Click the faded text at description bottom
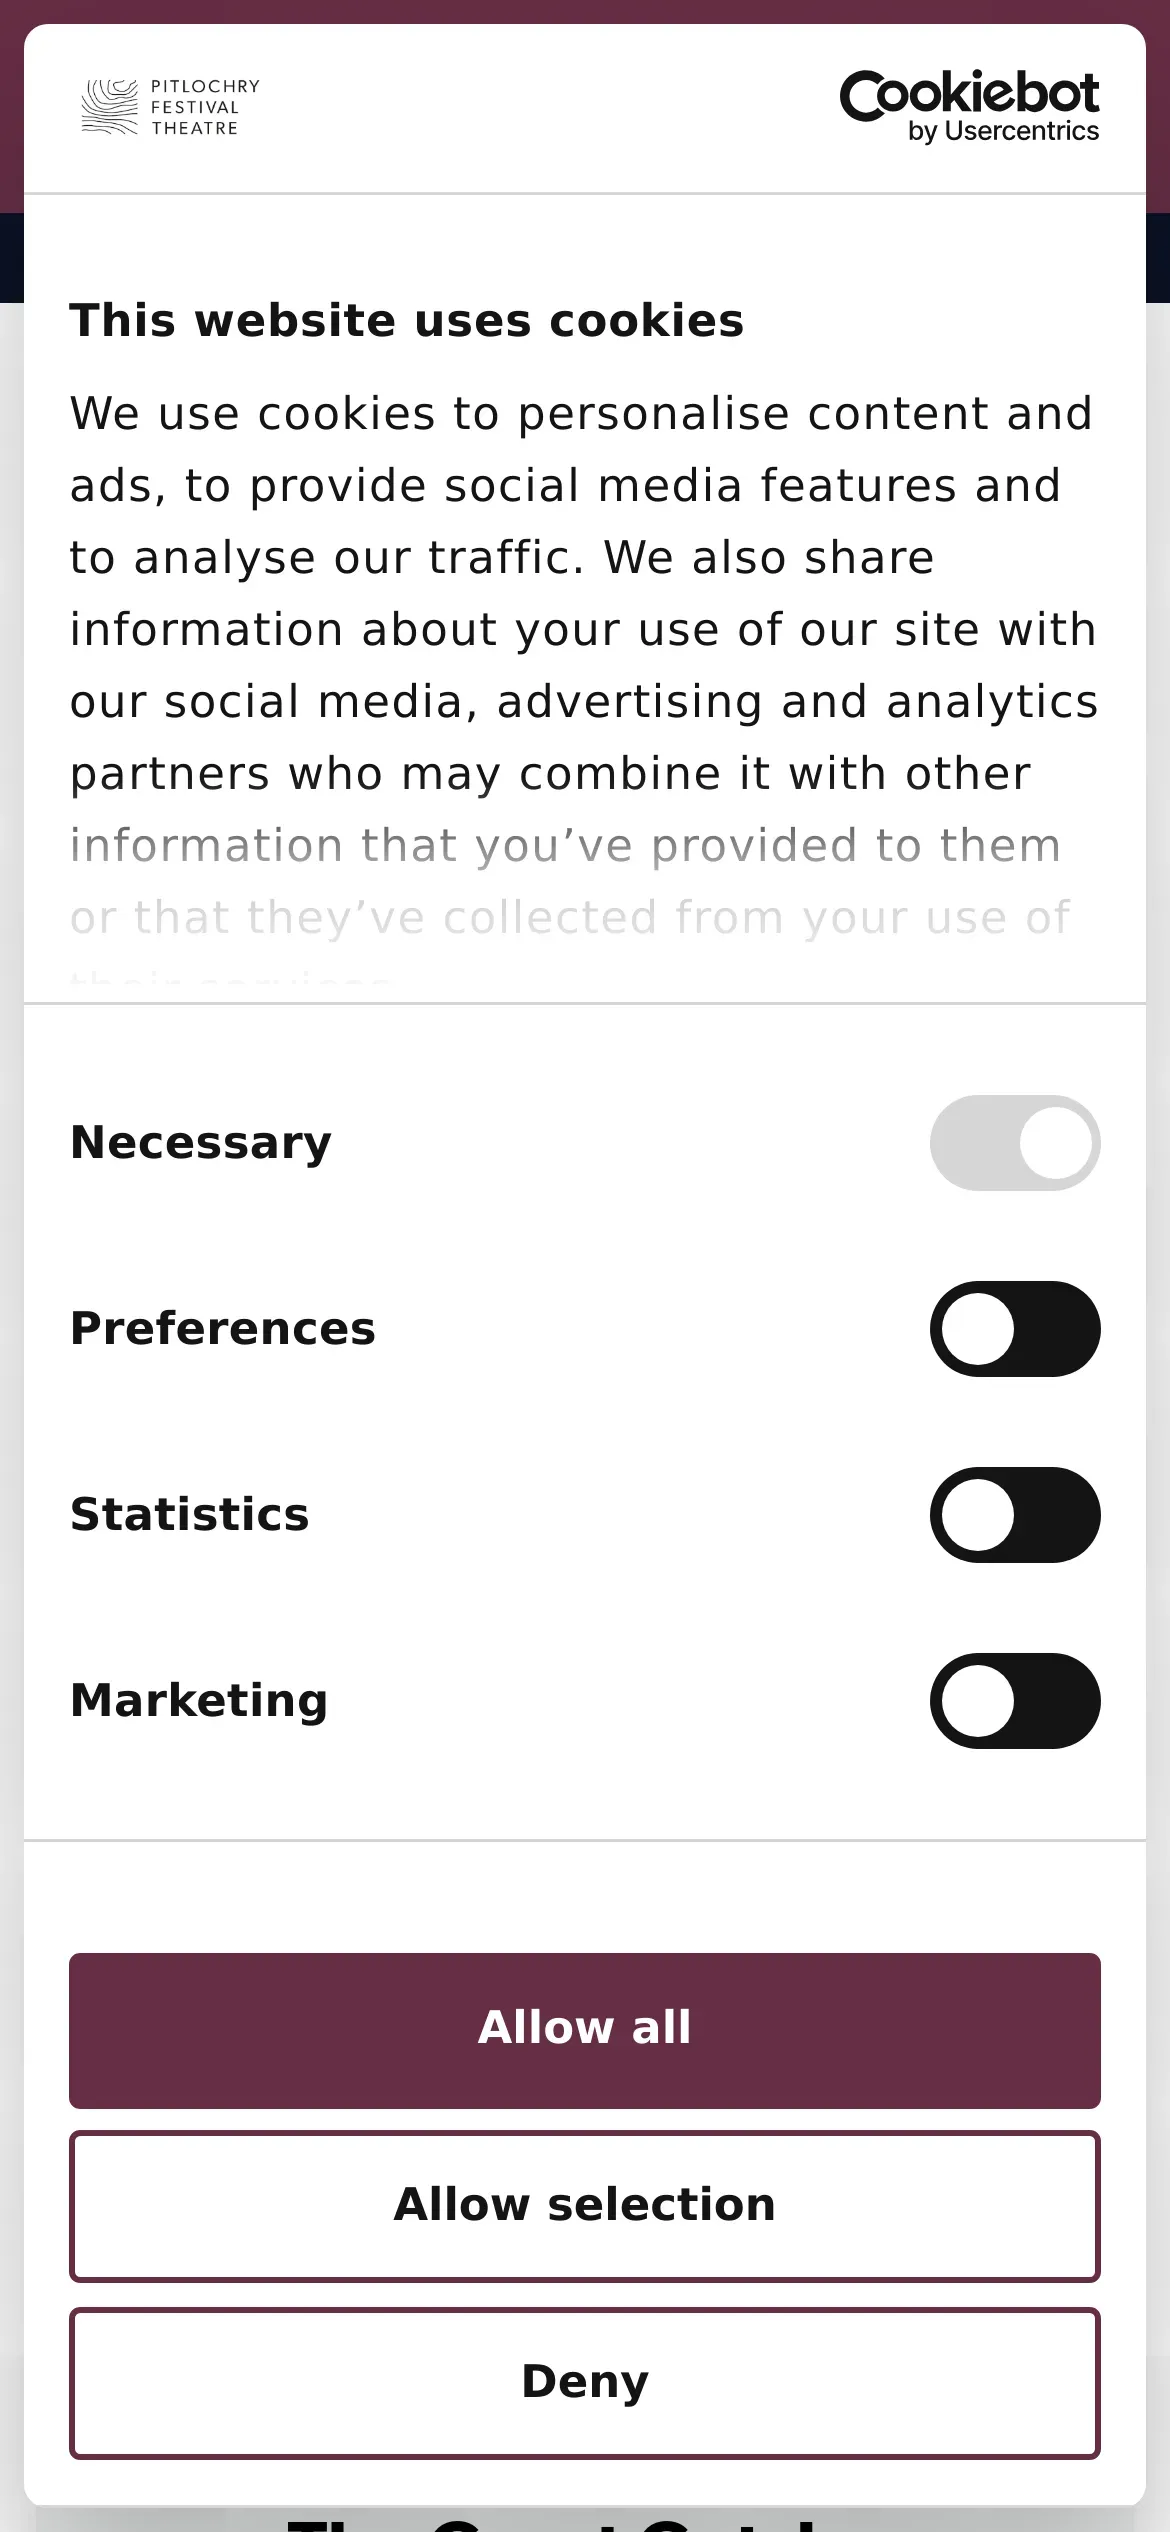 (x=570, y=918)
